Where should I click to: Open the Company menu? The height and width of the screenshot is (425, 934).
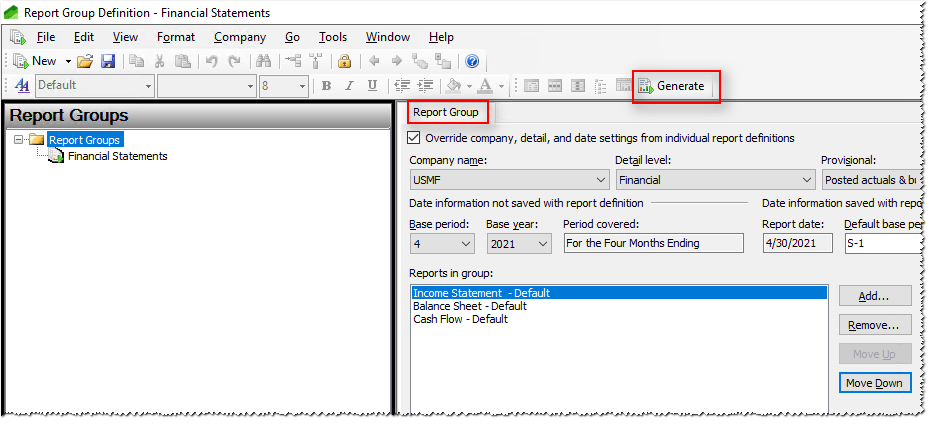coord(239,37)
